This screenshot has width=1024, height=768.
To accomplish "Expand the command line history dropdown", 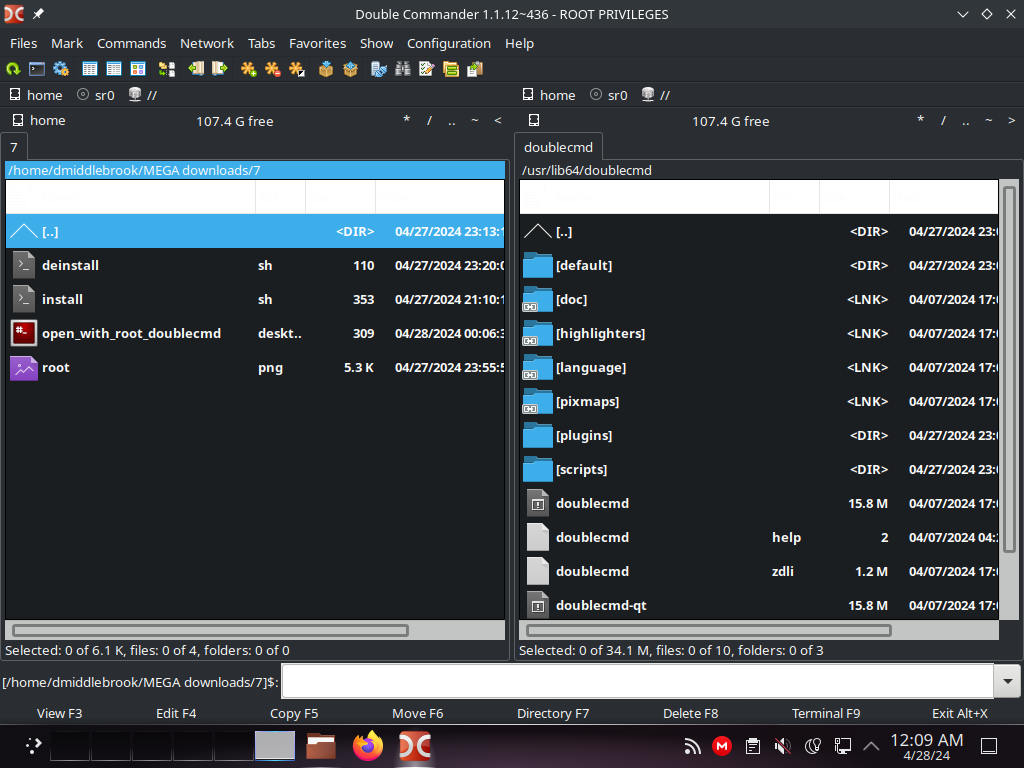I will click(x=1008, y=681).
